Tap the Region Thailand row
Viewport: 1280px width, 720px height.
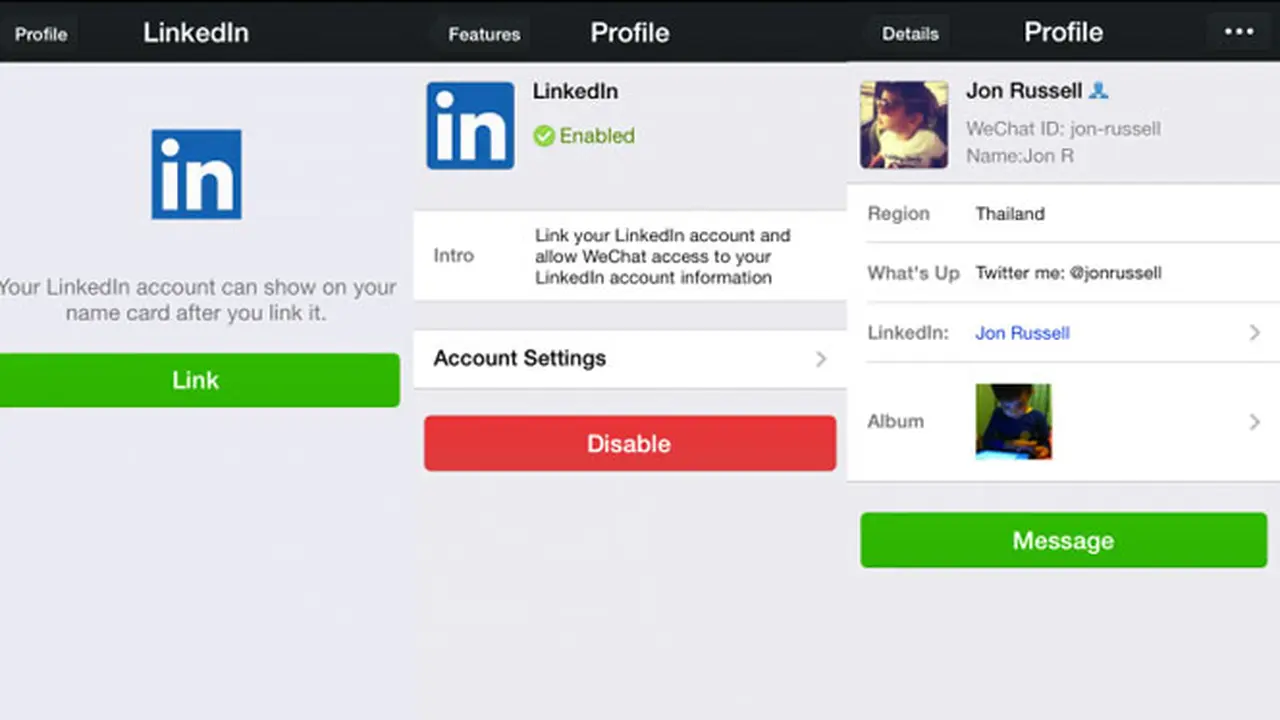1063,213
